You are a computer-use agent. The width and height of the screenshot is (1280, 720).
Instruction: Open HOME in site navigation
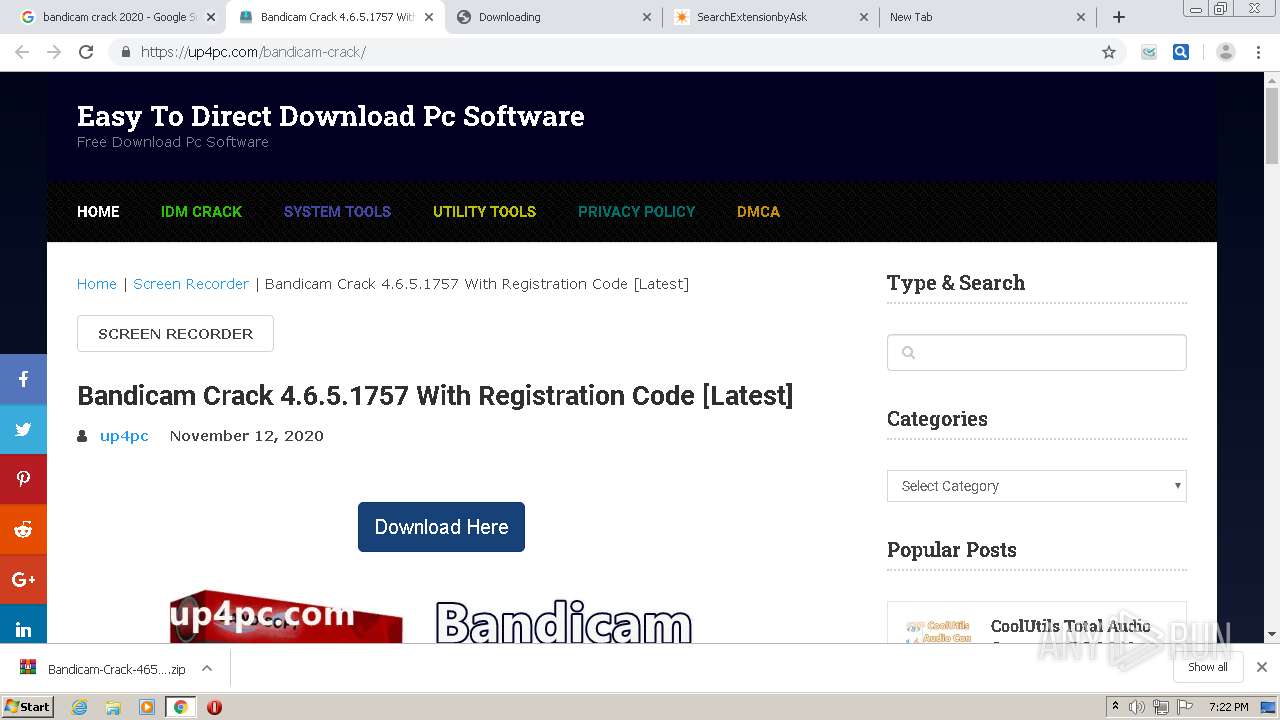(98, 212)
